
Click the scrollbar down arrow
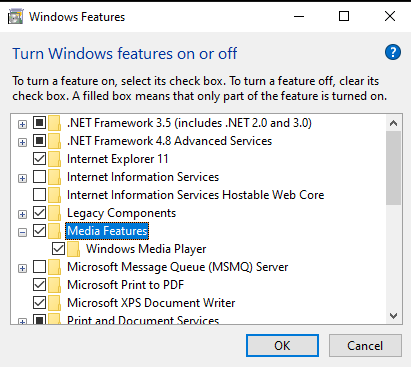click(x=393, y=316)
